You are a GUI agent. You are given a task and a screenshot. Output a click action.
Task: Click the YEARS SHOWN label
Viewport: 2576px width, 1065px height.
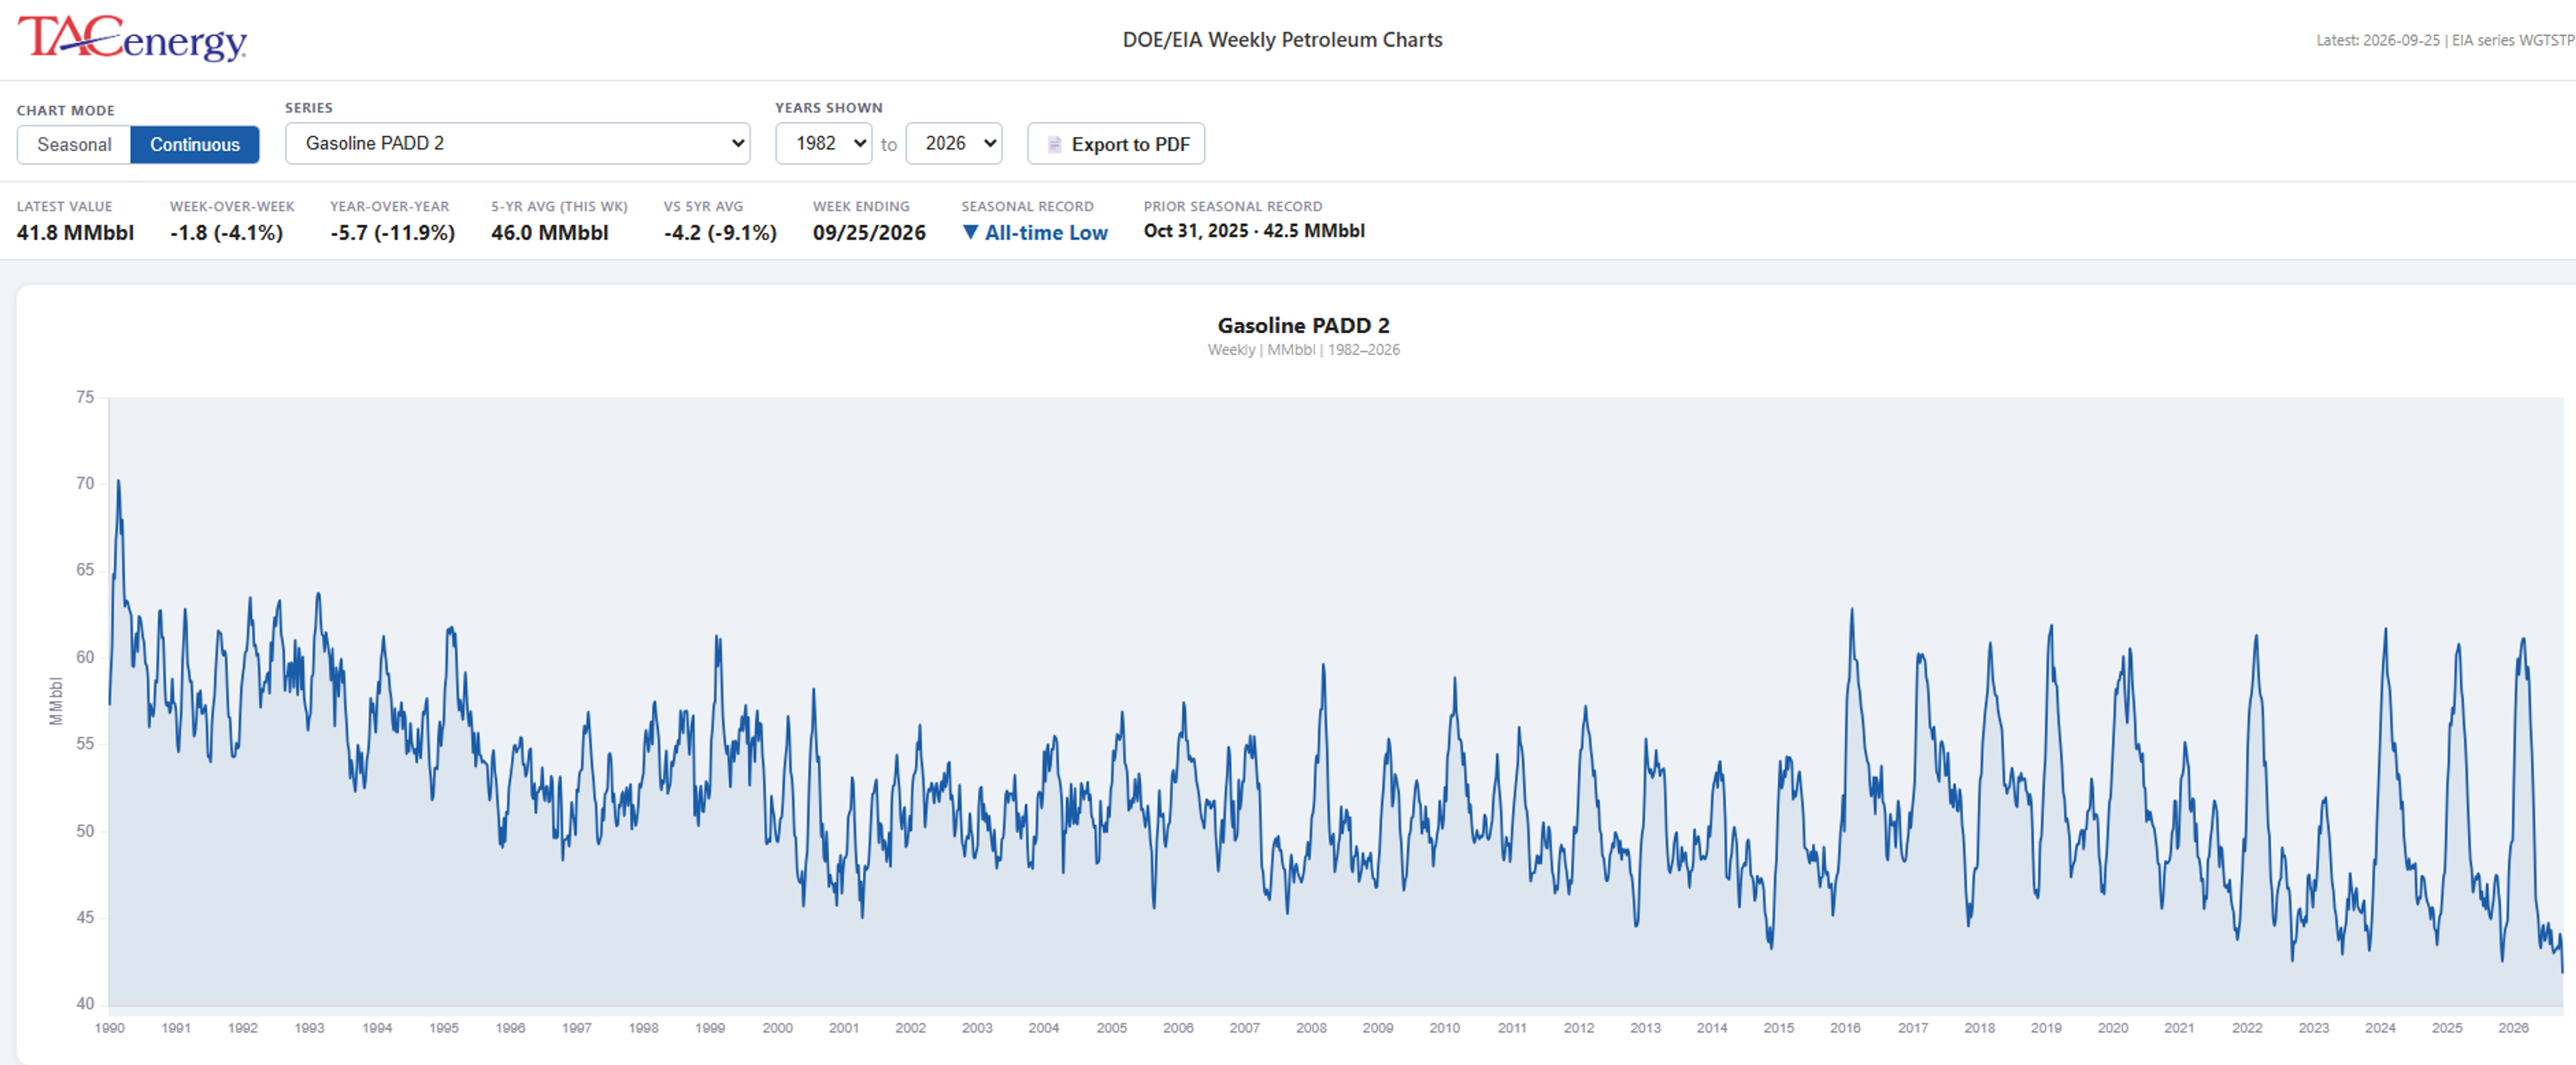pyautogui.click(x=829, y=107)
